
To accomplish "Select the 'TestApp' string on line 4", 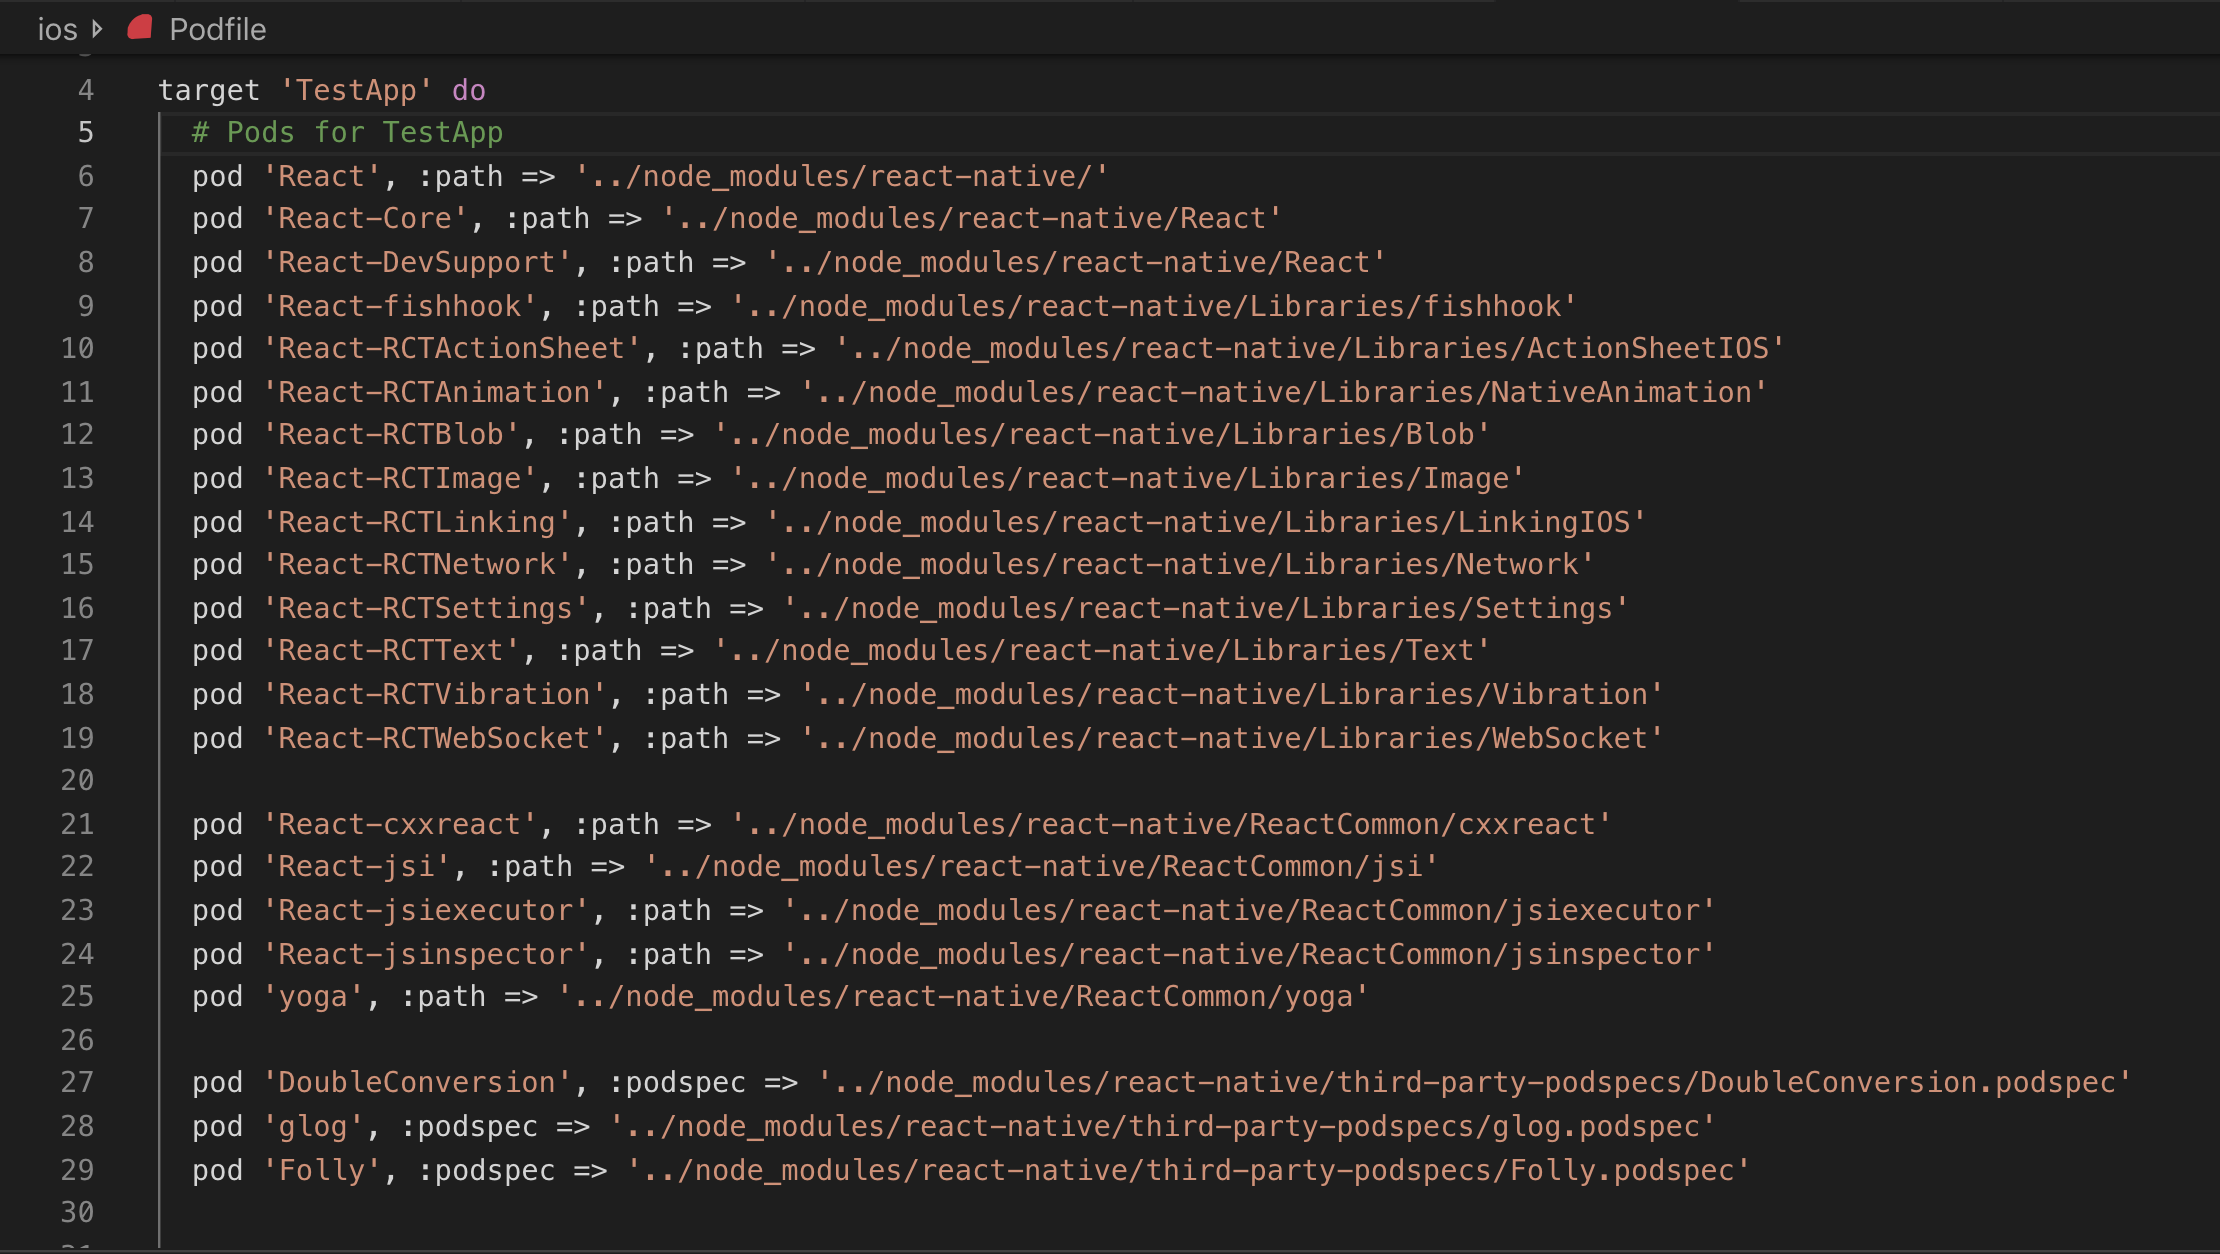I will click(x=357, y=89).
